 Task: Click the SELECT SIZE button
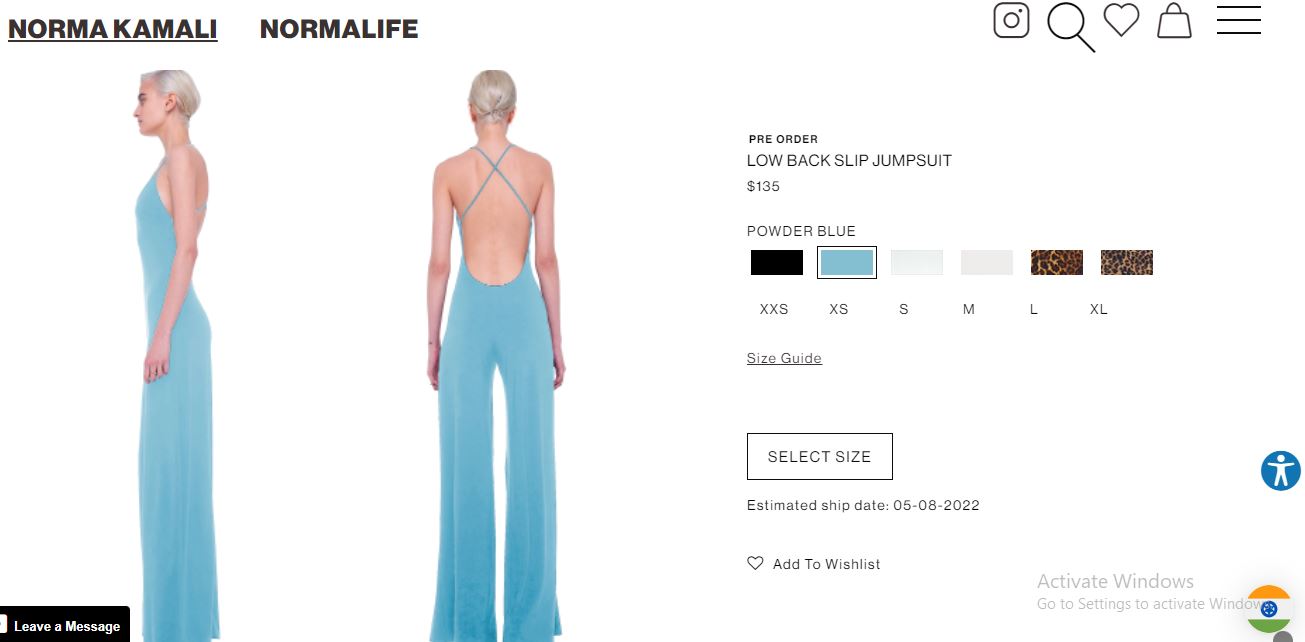click(820, 456)
